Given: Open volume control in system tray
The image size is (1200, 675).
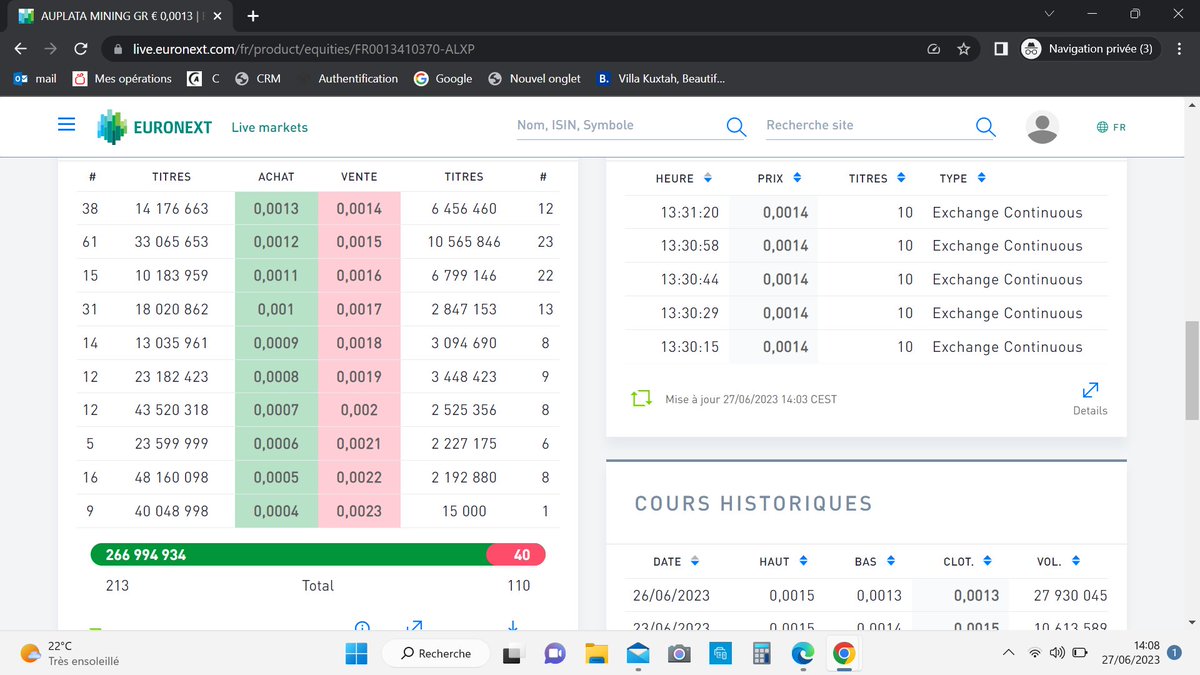Looking at the screenshot, I should point(1057,654).
